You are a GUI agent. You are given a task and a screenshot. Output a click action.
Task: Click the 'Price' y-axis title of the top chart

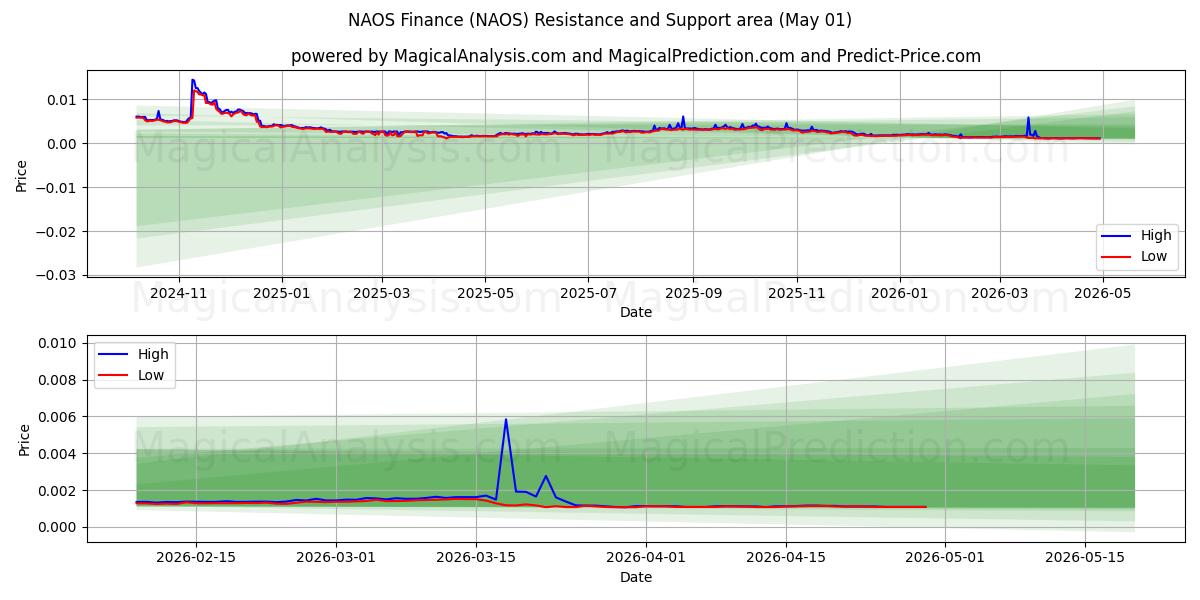click(x=22, y=174)
